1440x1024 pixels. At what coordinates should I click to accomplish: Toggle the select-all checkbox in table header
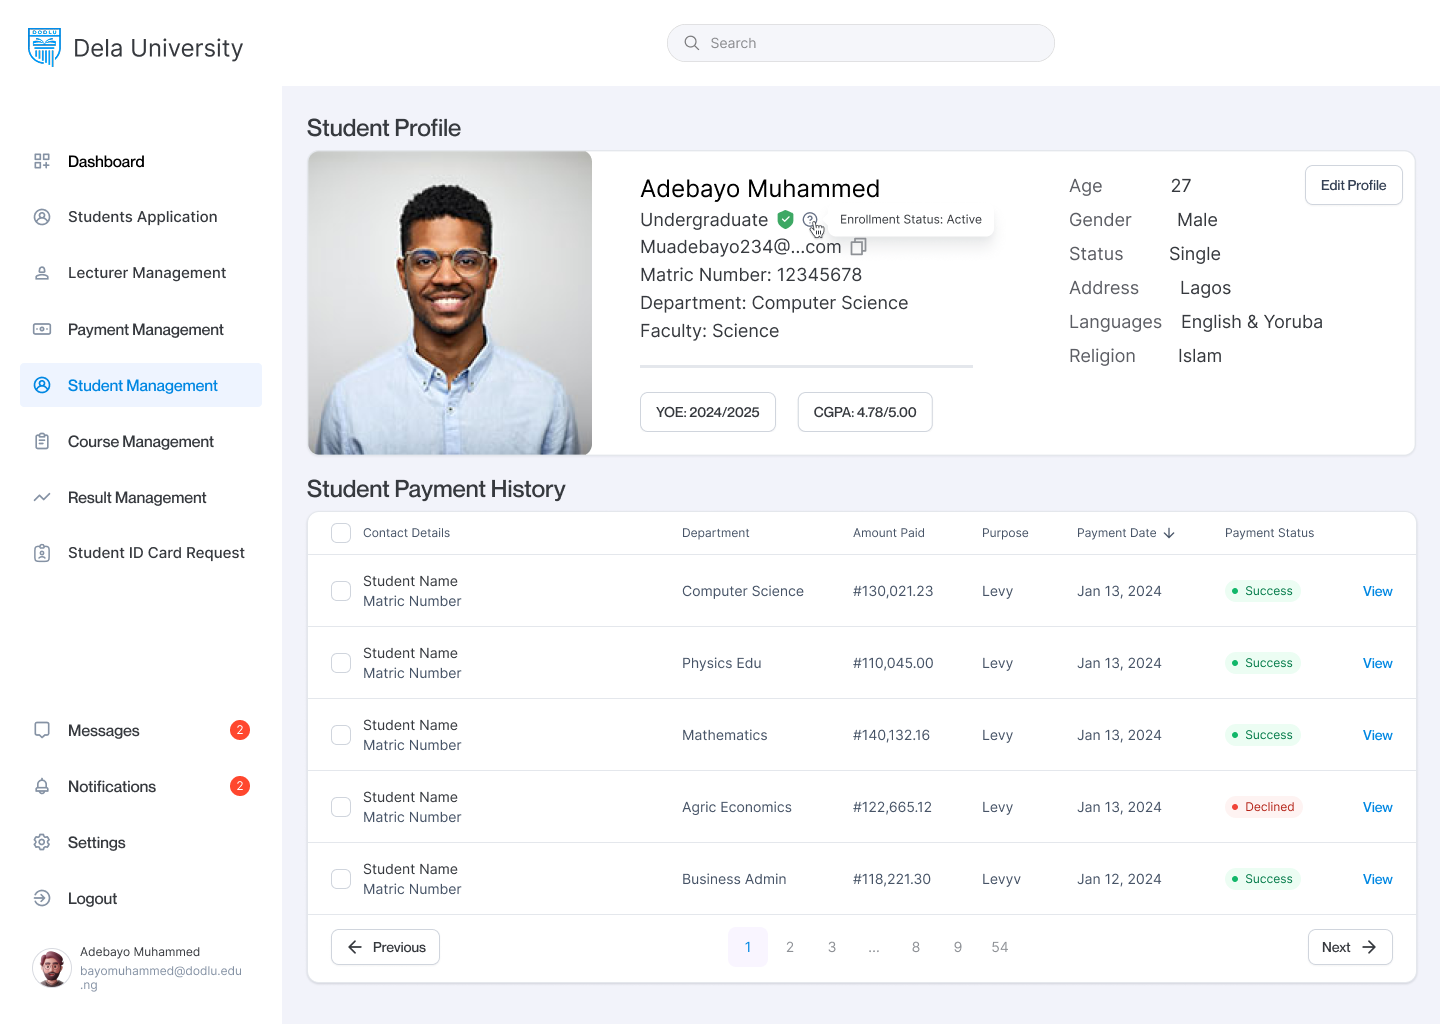point(341,533)
